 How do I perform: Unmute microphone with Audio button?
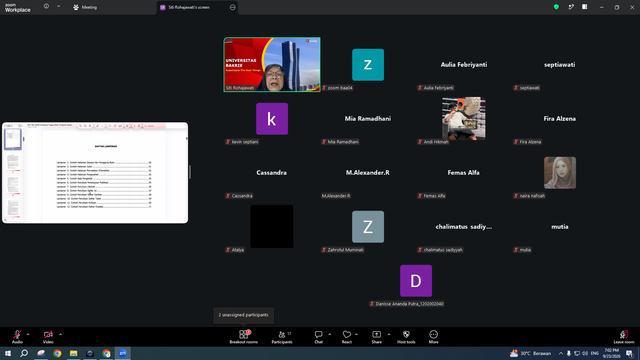coord(17,337)
